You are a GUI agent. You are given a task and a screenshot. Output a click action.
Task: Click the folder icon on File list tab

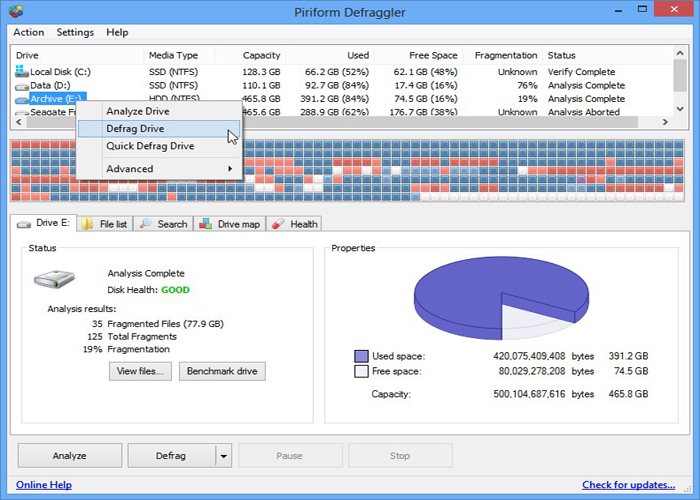[88, 224]
